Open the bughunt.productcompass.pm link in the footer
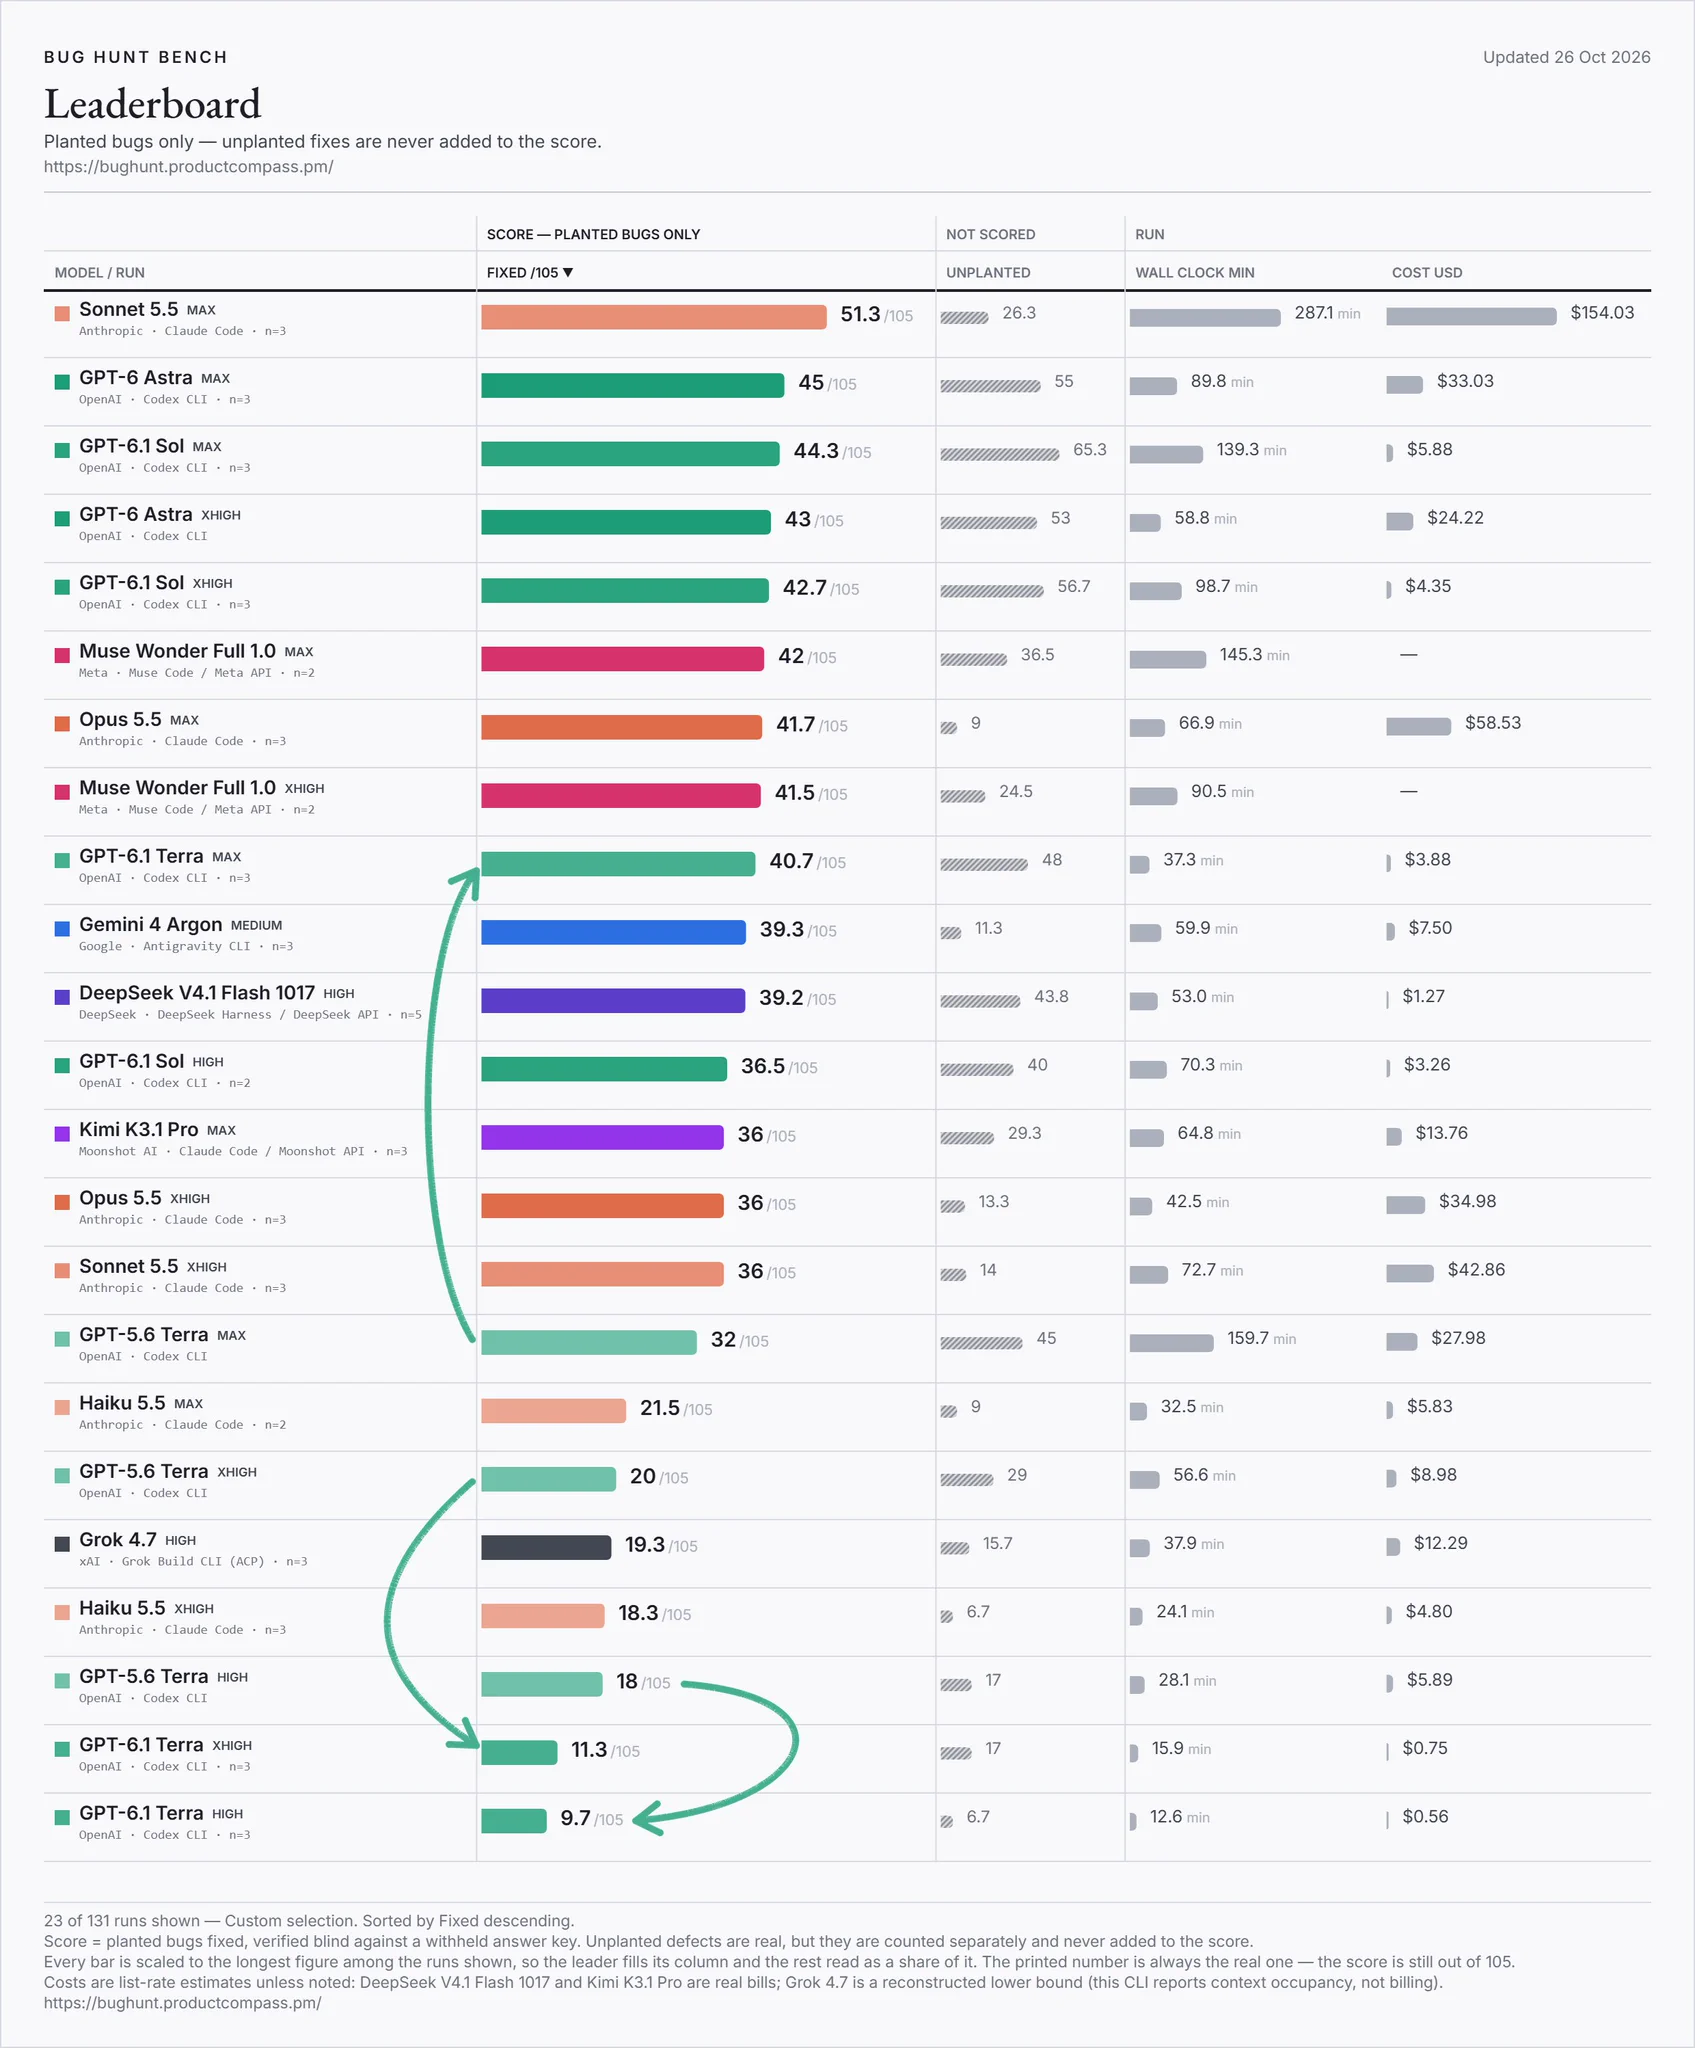The image size is (1695, 2048). [182, 2002]
